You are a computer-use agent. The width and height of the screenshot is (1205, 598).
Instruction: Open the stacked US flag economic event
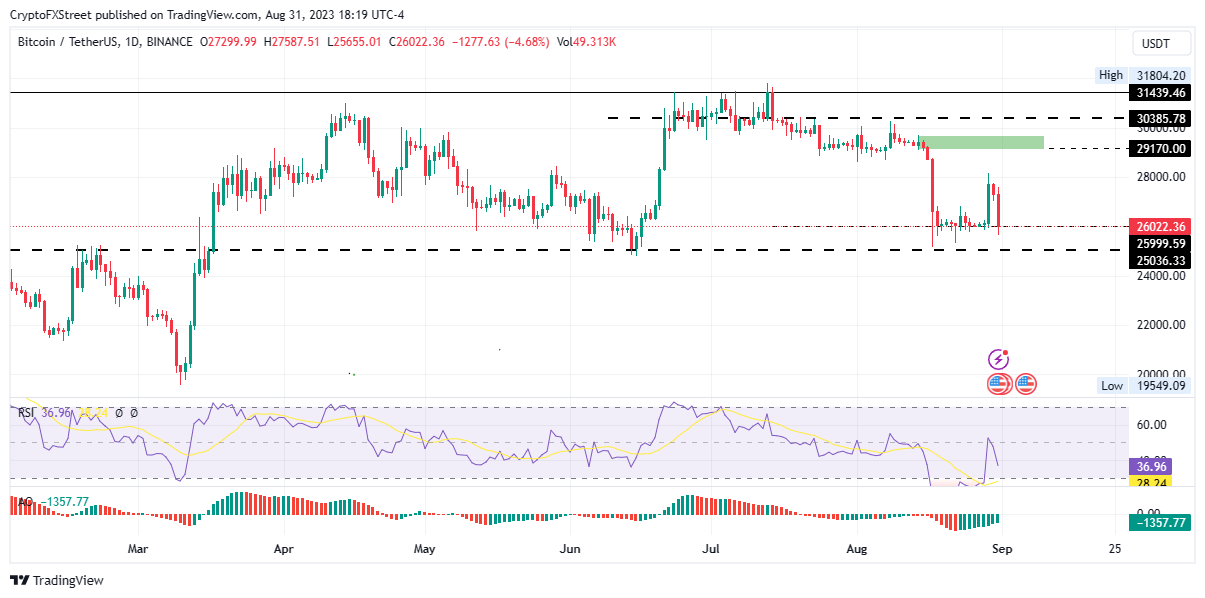click(x=998, y=383)
